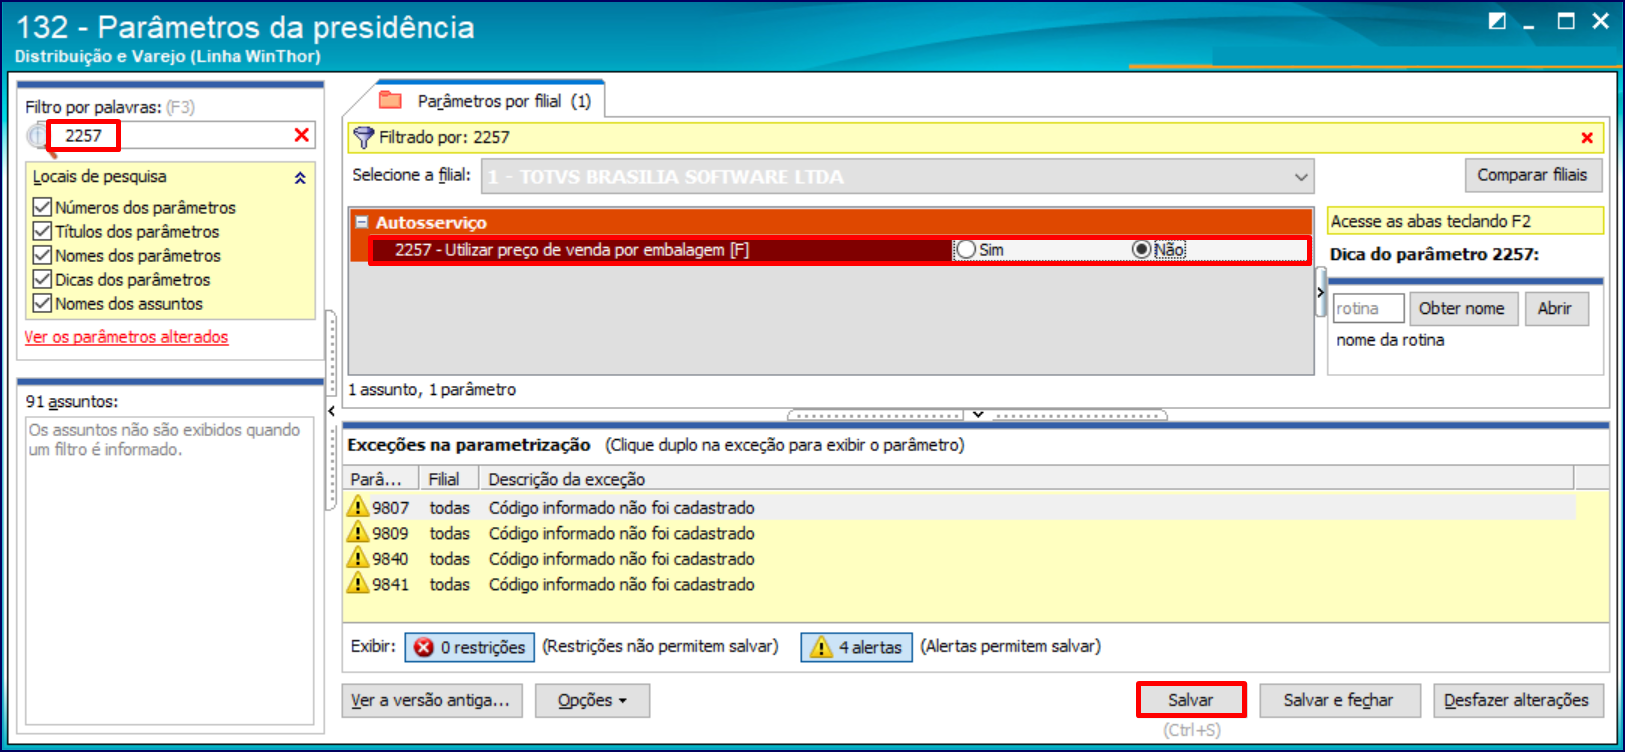The image size is (1625, 752).
Task: Click the Salvar button
Action: (x=1190, y=700)
